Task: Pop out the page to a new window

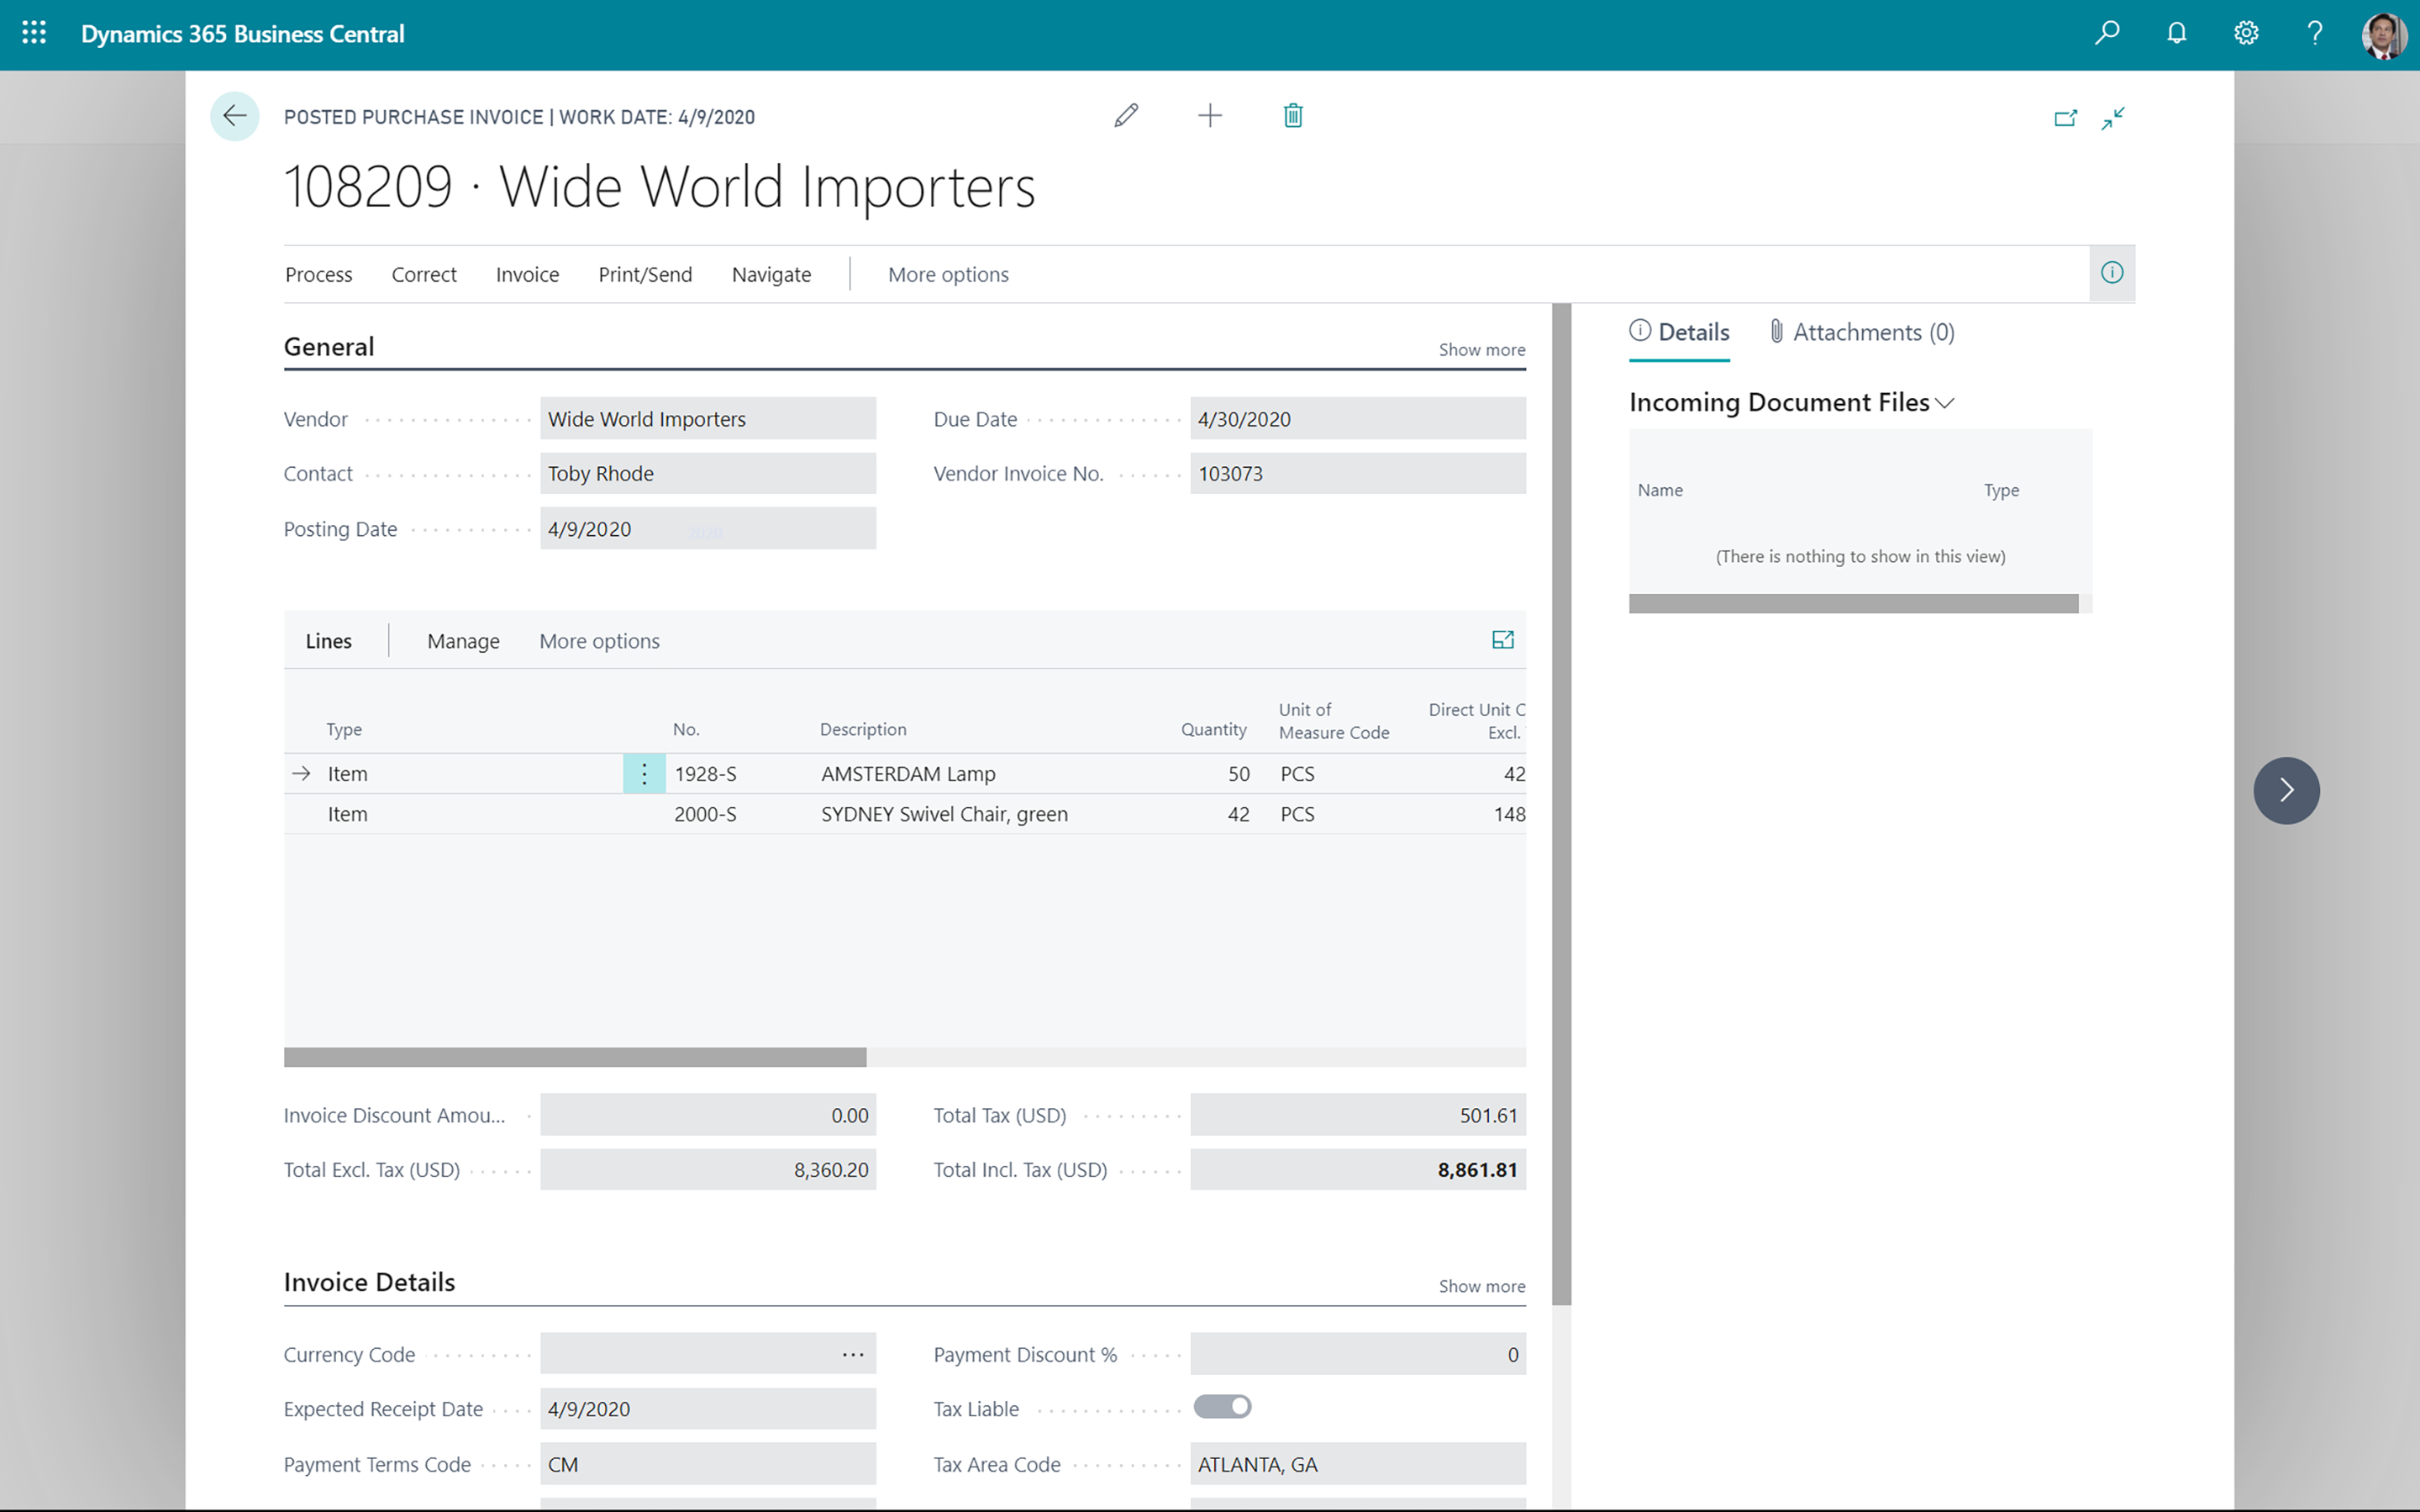Action: (x=2066, y=118)
